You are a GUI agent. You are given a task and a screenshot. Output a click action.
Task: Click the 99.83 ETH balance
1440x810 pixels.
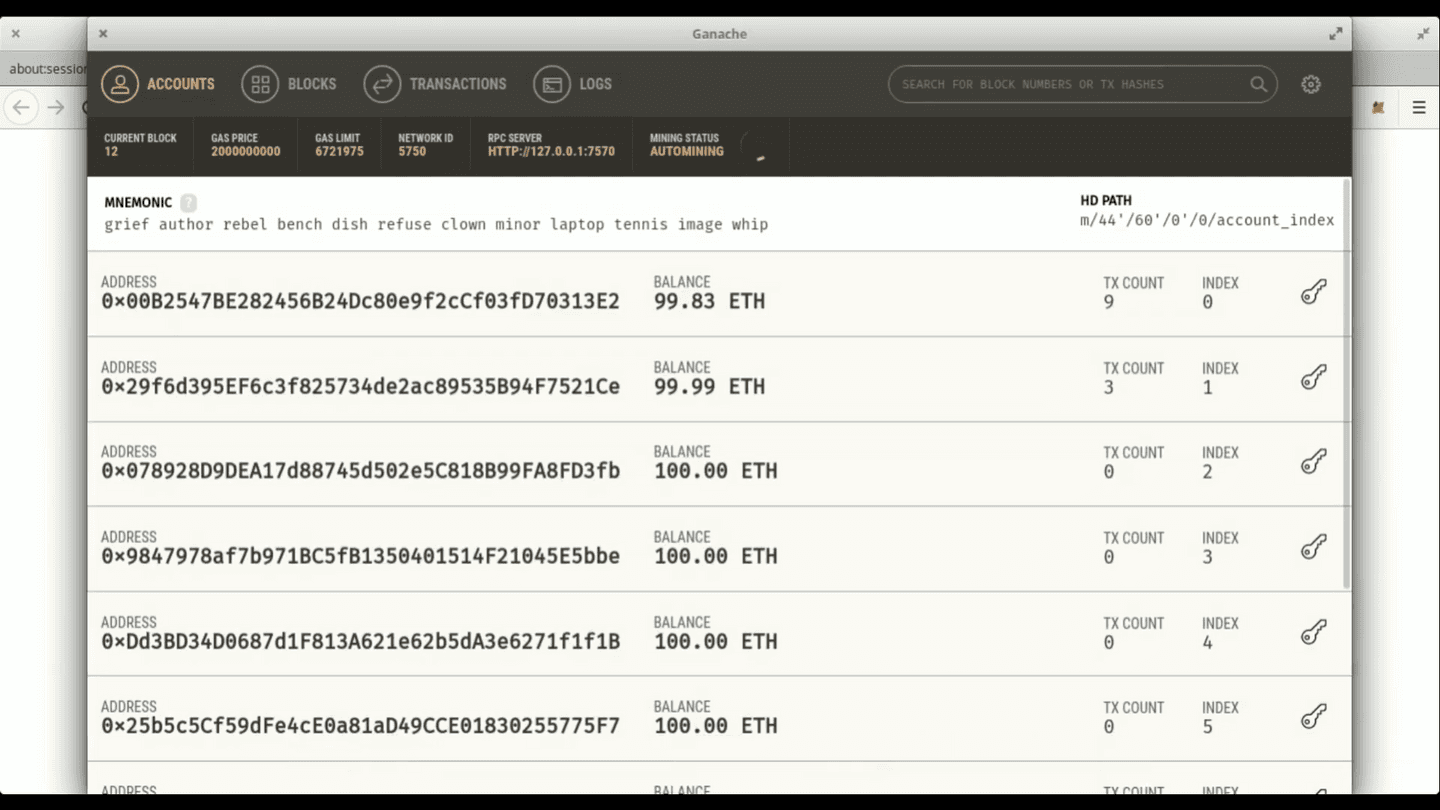(x=709, y=301)
